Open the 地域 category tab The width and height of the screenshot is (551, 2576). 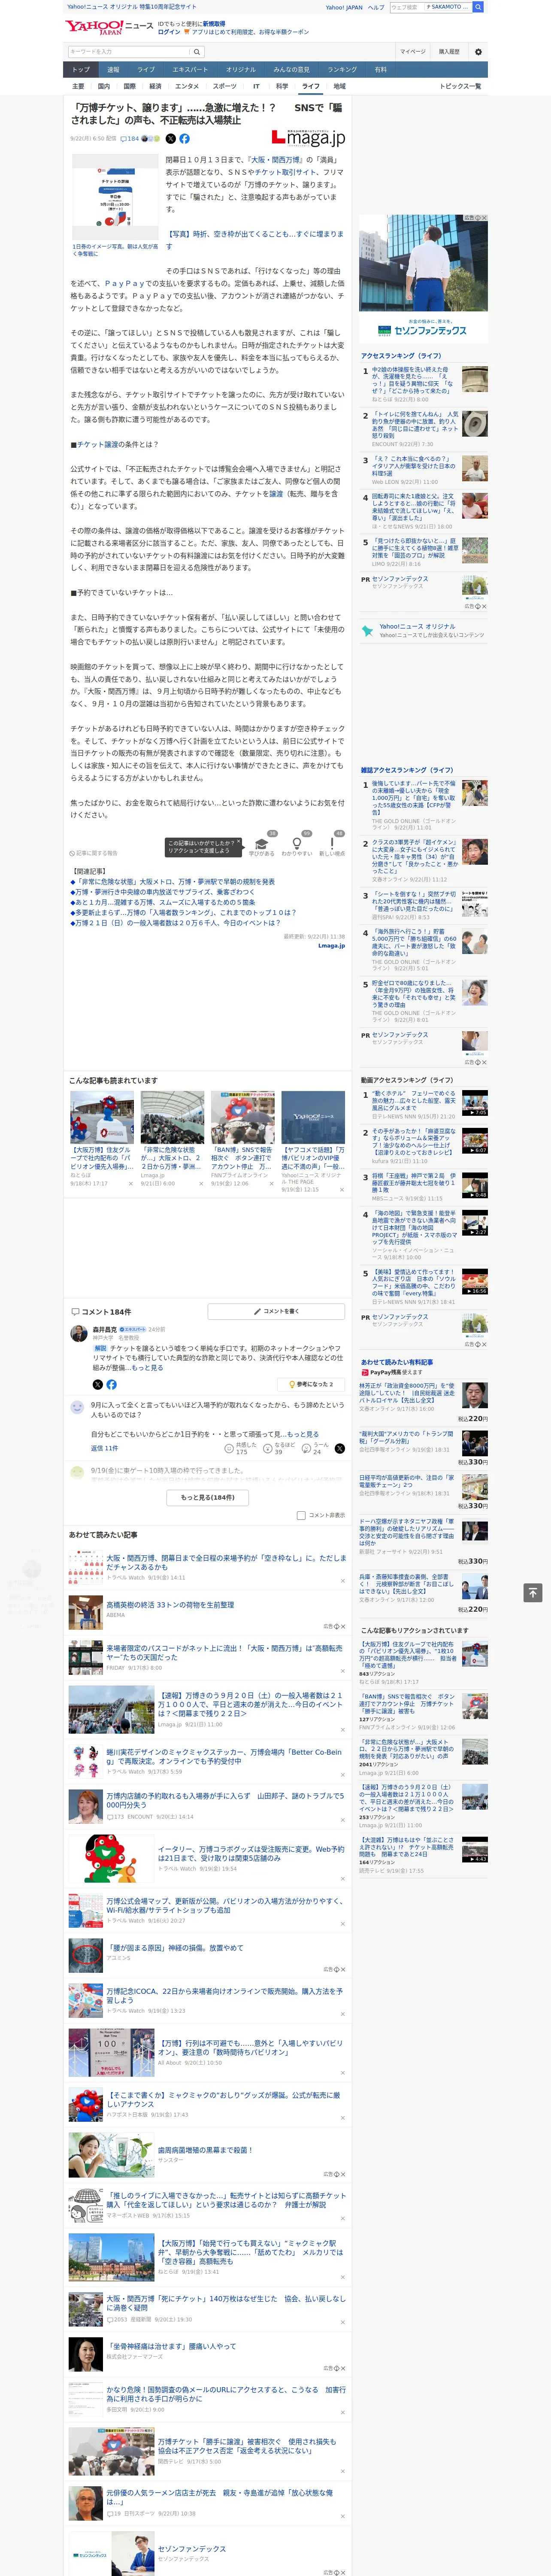(339, 86)
